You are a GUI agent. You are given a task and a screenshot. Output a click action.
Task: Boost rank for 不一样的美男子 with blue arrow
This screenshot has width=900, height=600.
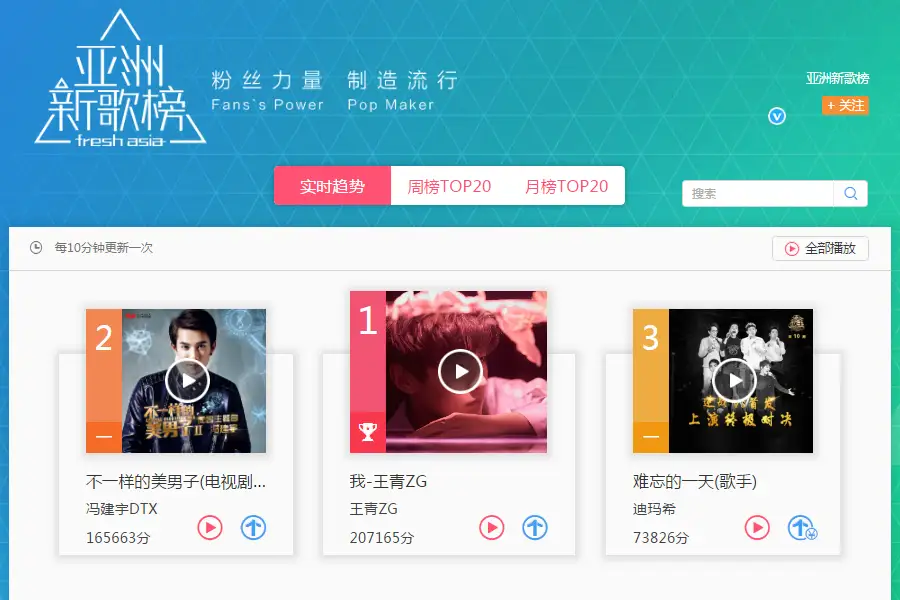pyautogui.click(x=253, y=528)
